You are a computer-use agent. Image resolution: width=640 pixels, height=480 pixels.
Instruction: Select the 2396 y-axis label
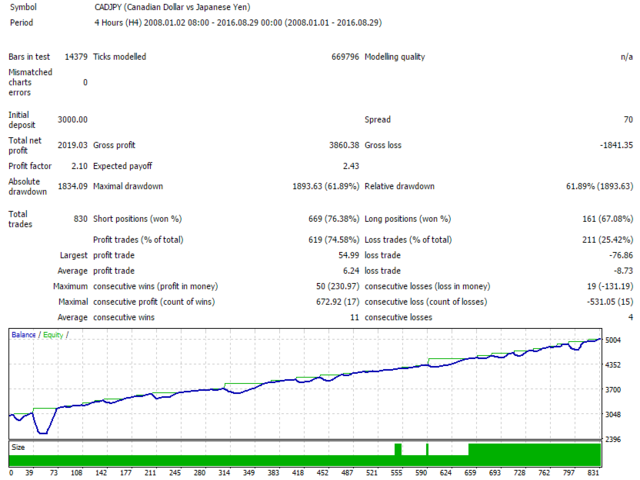click(x=613, y=439)
